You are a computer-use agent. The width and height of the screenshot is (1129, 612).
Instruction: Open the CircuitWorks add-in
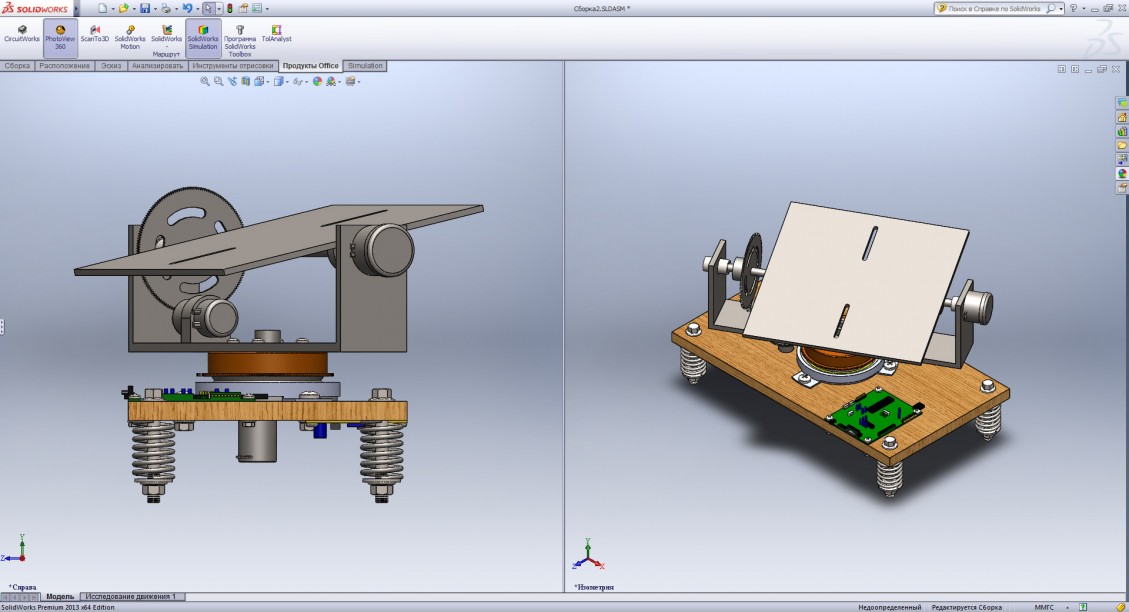click(x=22, y=35)
